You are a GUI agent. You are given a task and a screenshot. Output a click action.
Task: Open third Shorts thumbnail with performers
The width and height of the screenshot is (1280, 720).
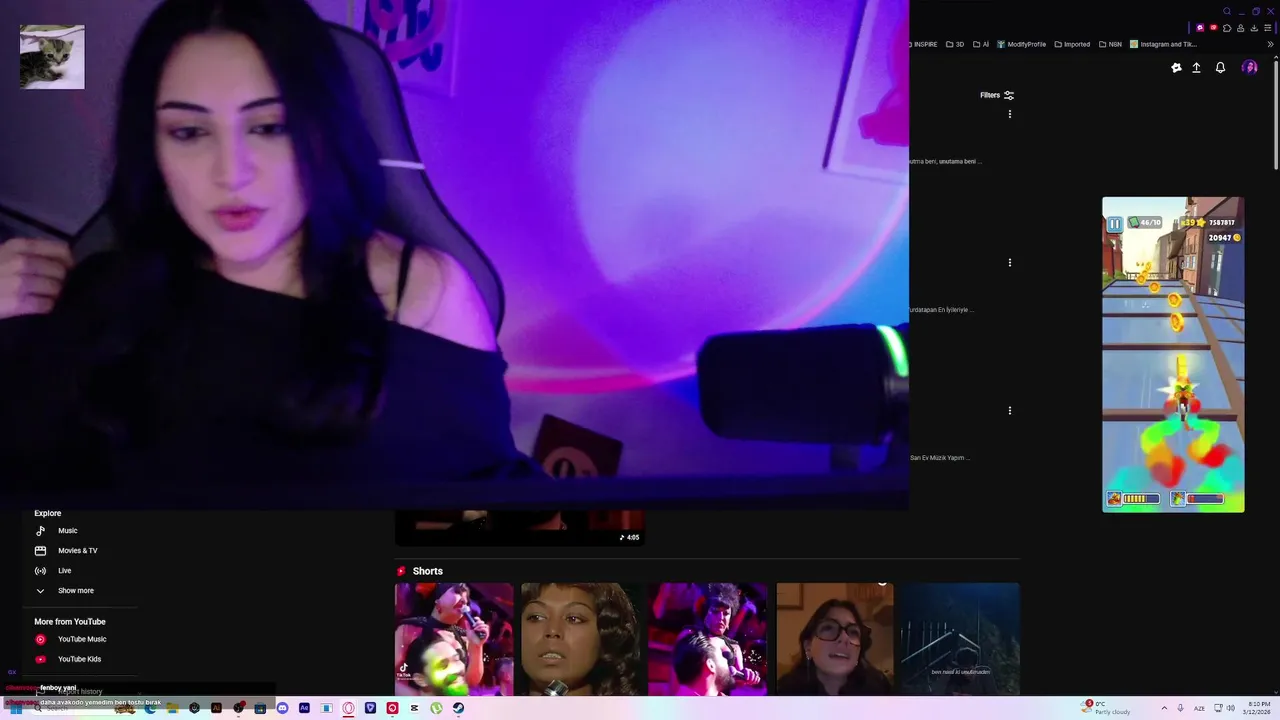708,639
